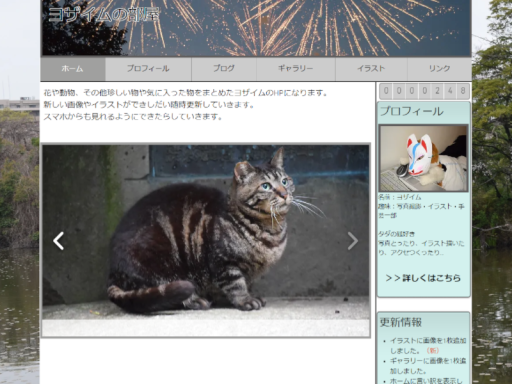Open the fox mask profile photo
The width and height of the screenshot is (512, 384).
point(423,158)
